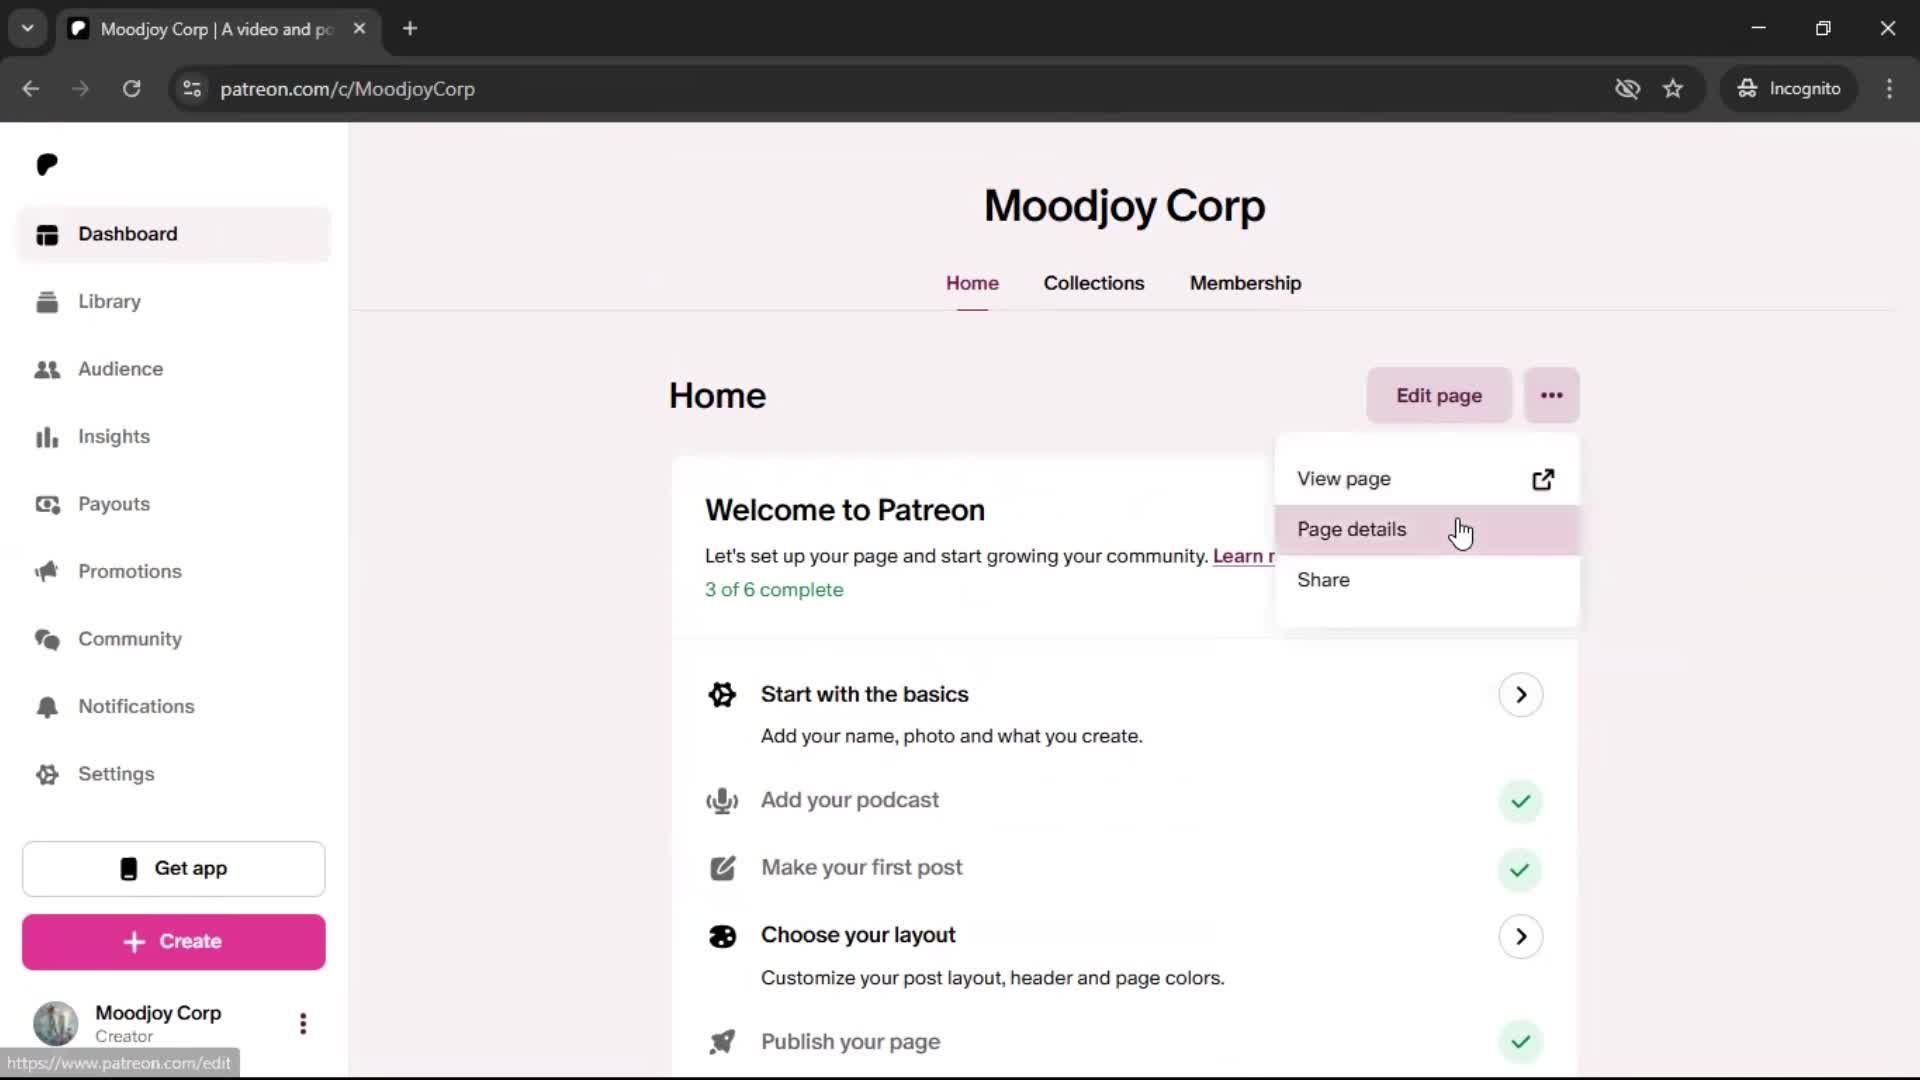The image size is (1920, 1080).
Task: Go to the Audience page
Action: [x=173, y=369]
